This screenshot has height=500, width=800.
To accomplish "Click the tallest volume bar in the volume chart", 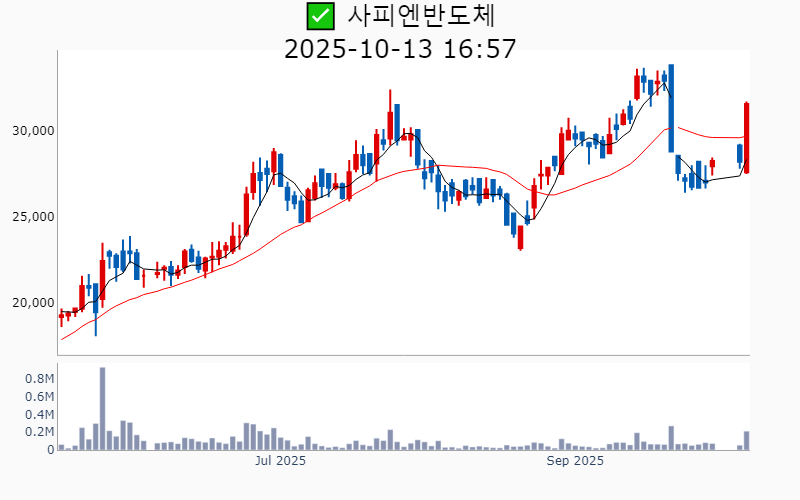I will pos(102,410).
